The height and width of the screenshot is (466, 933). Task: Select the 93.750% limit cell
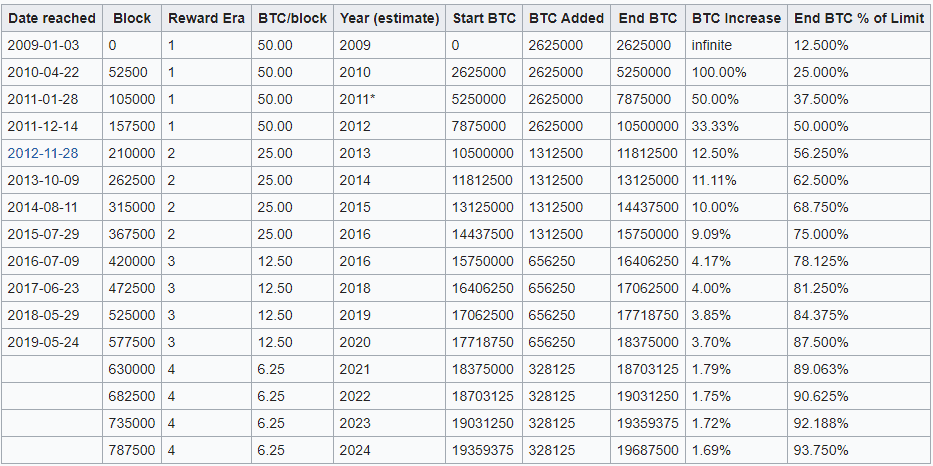[821, 450]
